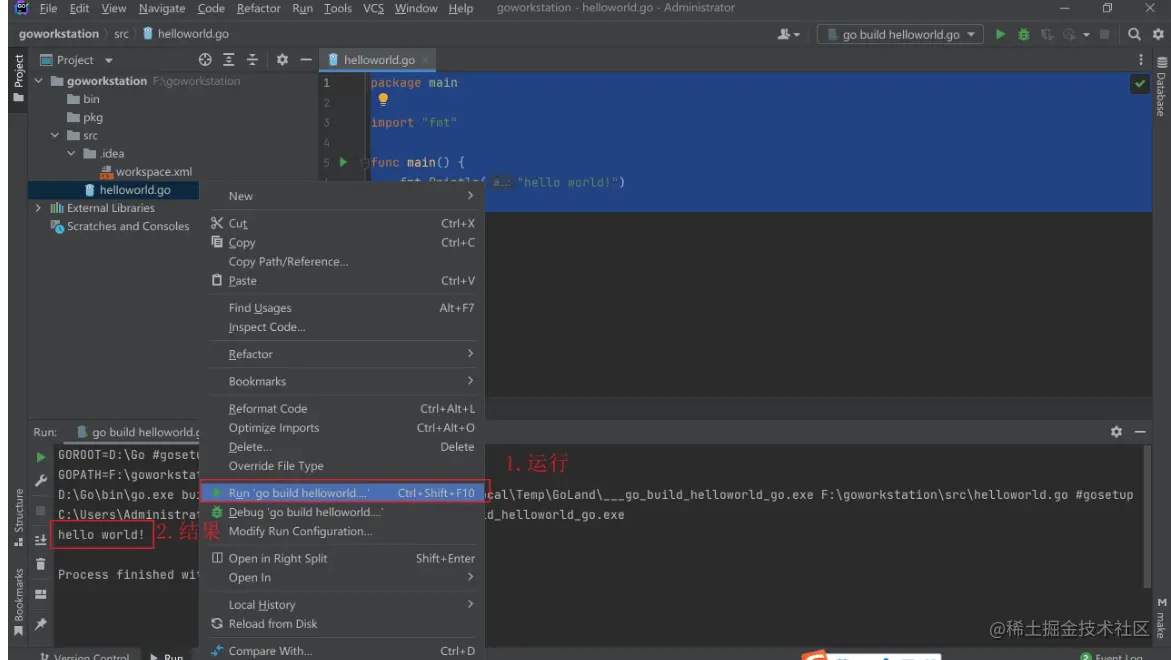Select Run 'go build helloworld...' menu entry
Image resolution: width=1171 pixels, height=660 pixels.
pyautogui.click(x=344, y=493)
